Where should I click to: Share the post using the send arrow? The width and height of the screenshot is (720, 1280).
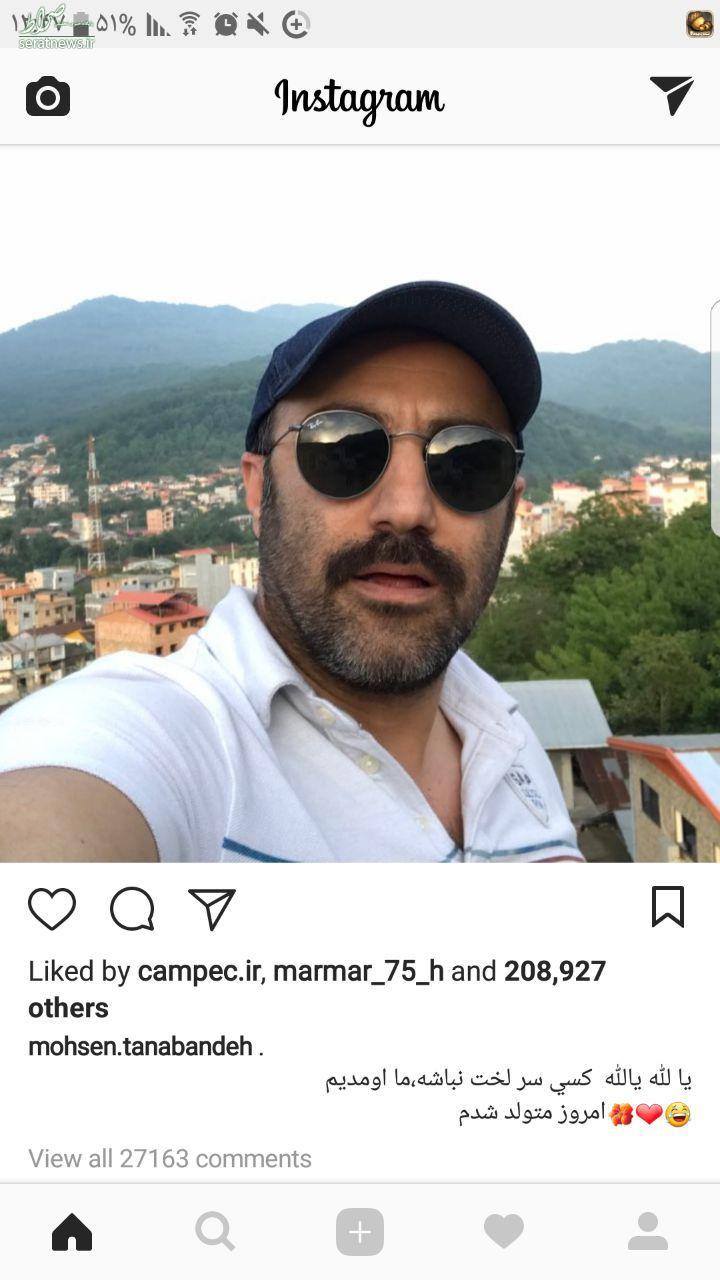pyautogui.click(x=212, y=909)
